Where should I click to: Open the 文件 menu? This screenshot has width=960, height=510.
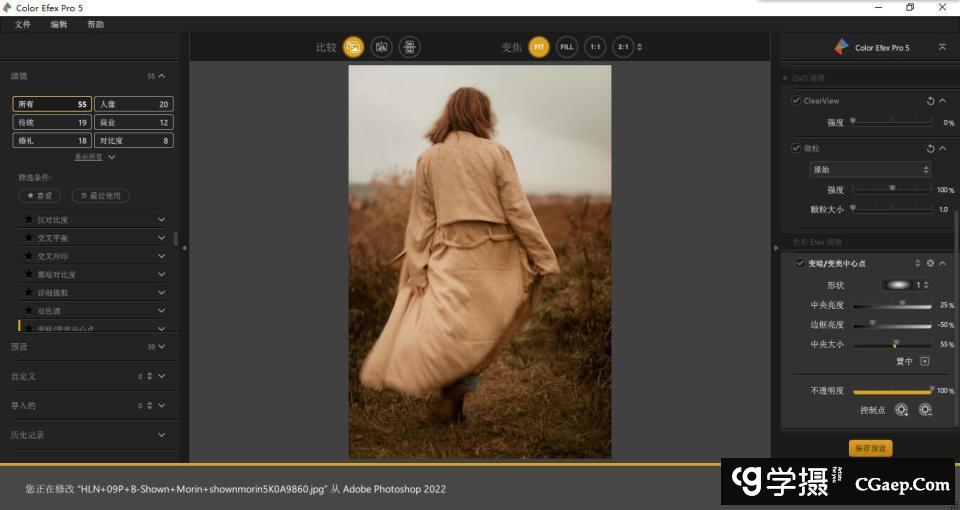point(23,24)
